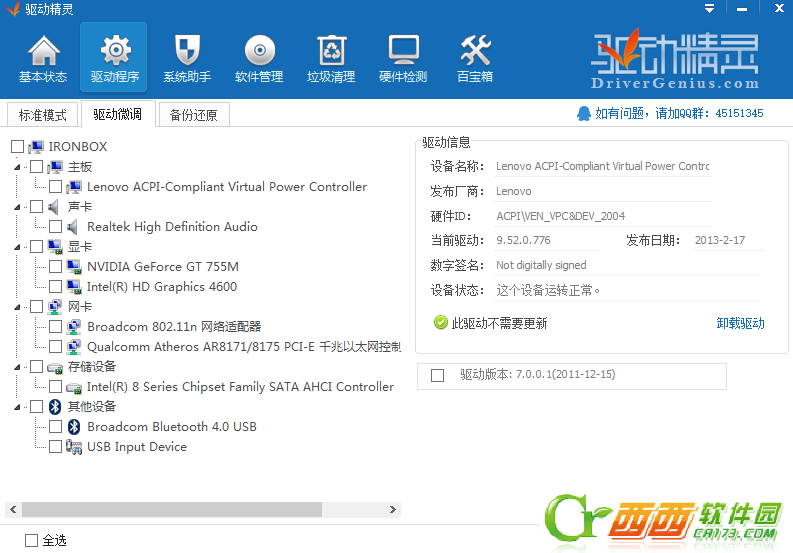Click the USB Input Device icon

pos(74,447)
